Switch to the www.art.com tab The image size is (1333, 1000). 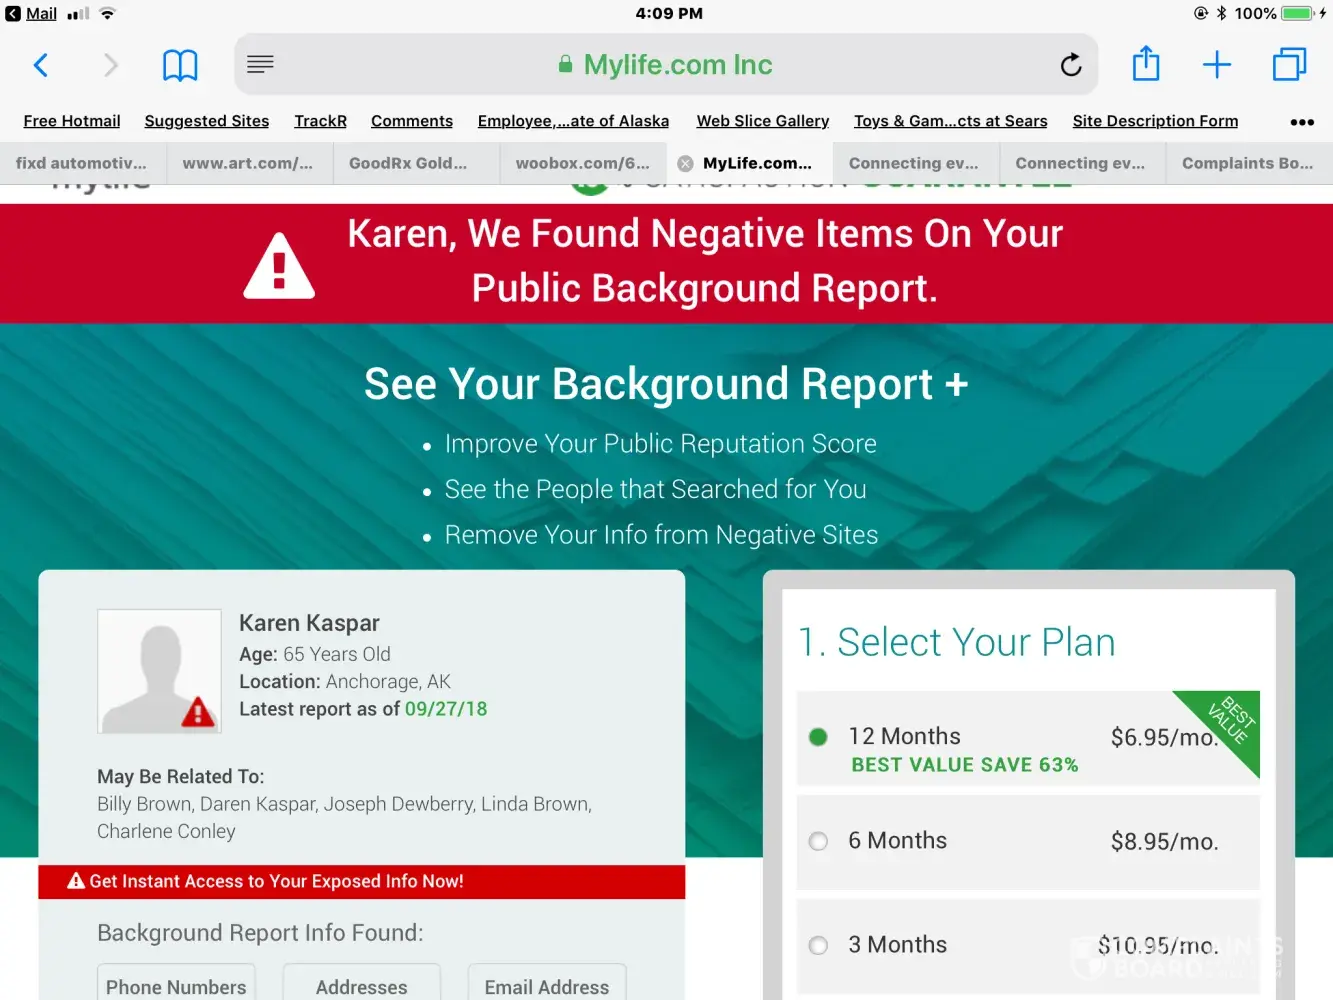coord(249,163)
